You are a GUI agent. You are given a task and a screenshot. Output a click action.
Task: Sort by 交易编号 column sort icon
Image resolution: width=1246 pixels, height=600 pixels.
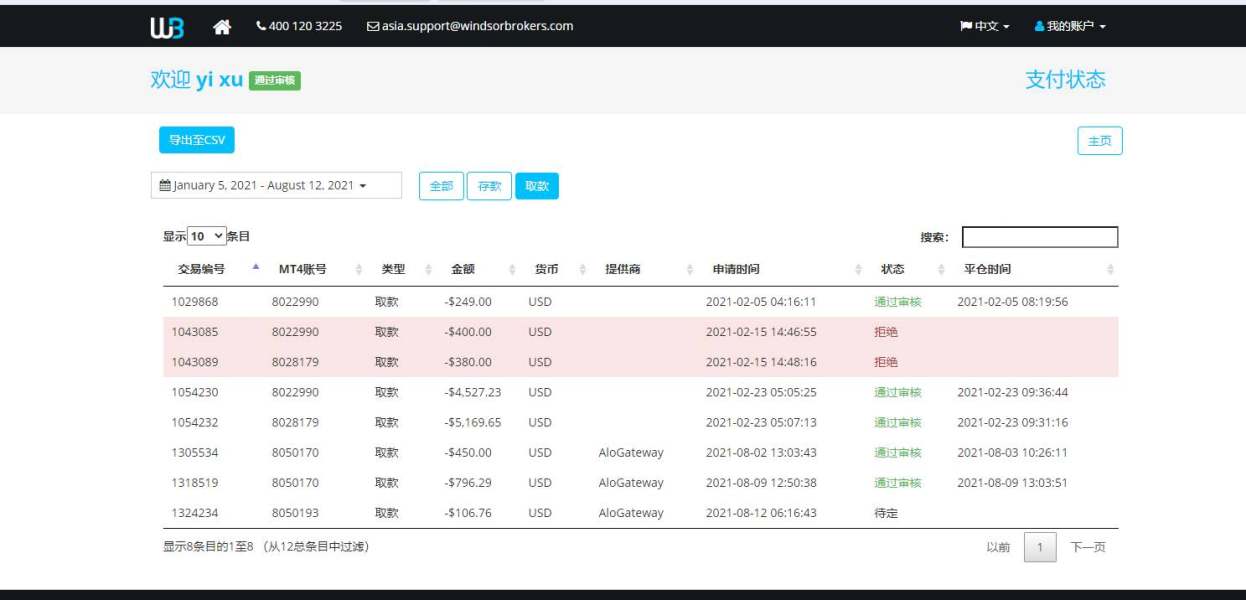[x=255, y=268]
